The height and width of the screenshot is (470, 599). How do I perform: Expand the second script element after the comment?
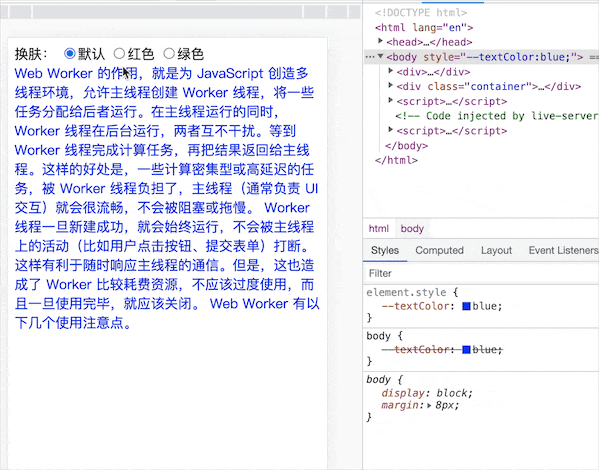(x=390, y=130)
